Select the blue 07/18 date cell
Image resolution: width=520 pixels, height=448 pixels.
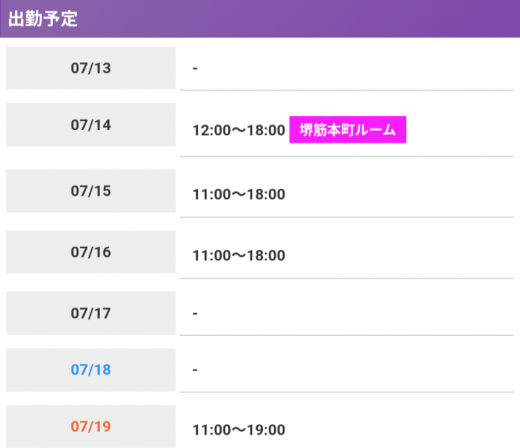click(91, 370)
